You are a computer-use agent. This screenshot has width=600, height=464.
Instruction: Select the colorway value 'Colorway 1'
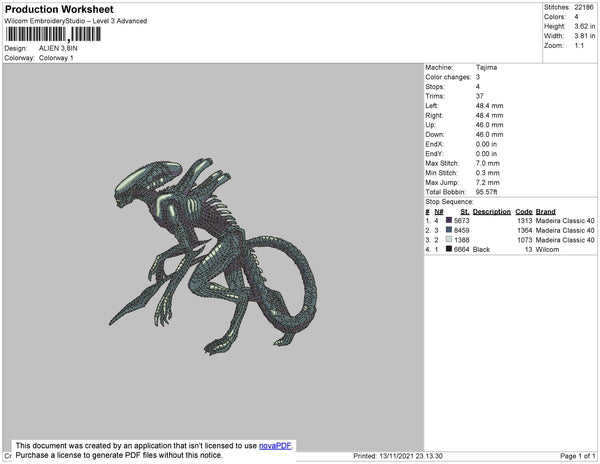[56, 58]
